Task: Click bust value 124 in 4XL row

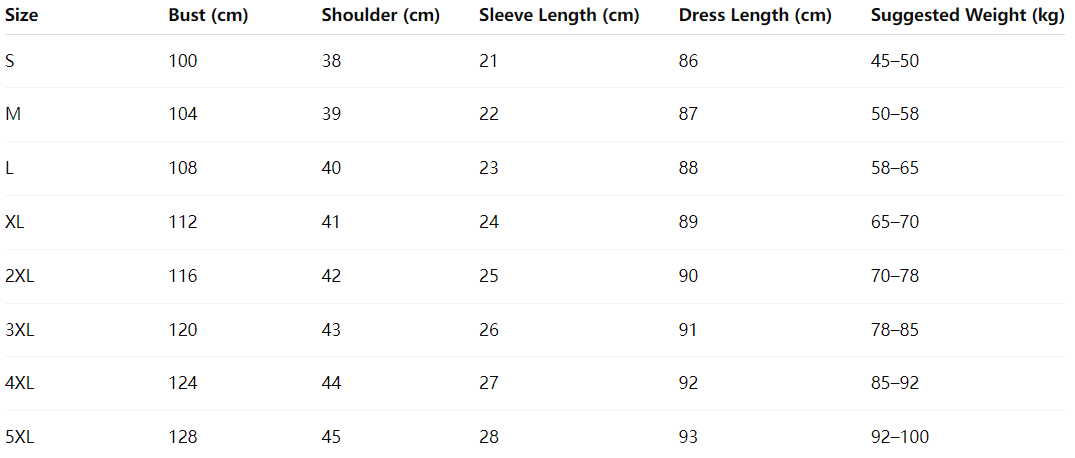Action: click(183, 383)
